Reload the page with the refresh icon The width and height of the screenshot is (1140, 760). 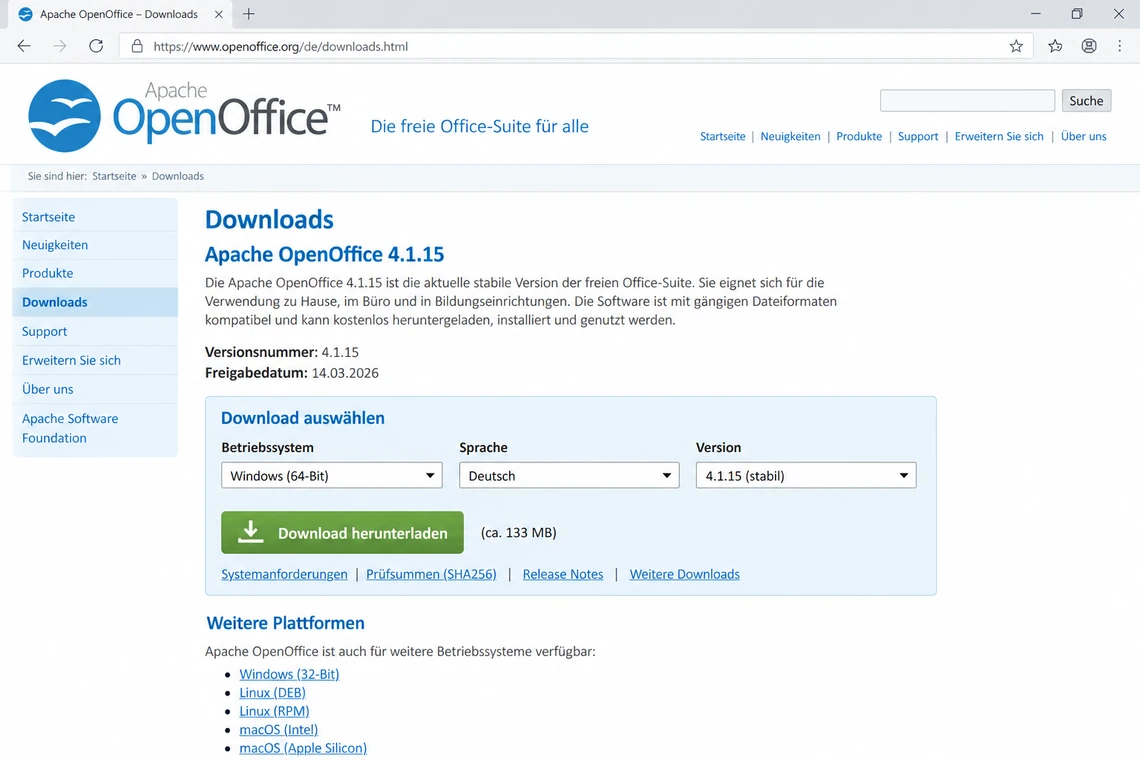[x=96, y=46]
